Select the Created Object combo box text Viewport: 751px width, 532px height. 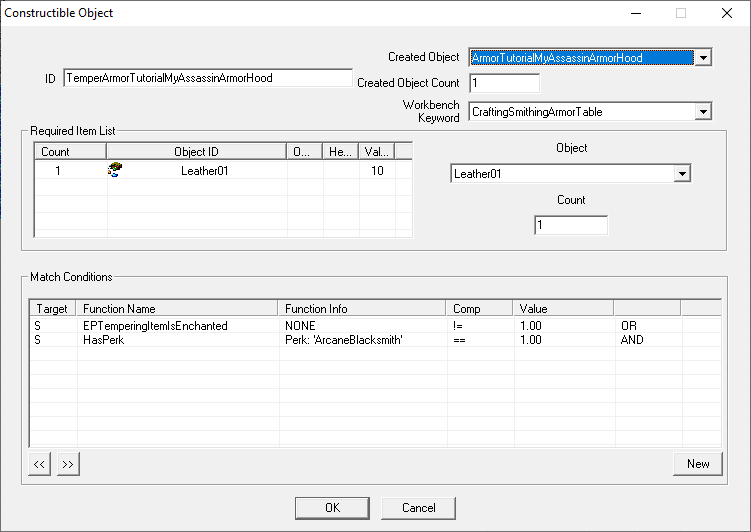tap(581, 58)
